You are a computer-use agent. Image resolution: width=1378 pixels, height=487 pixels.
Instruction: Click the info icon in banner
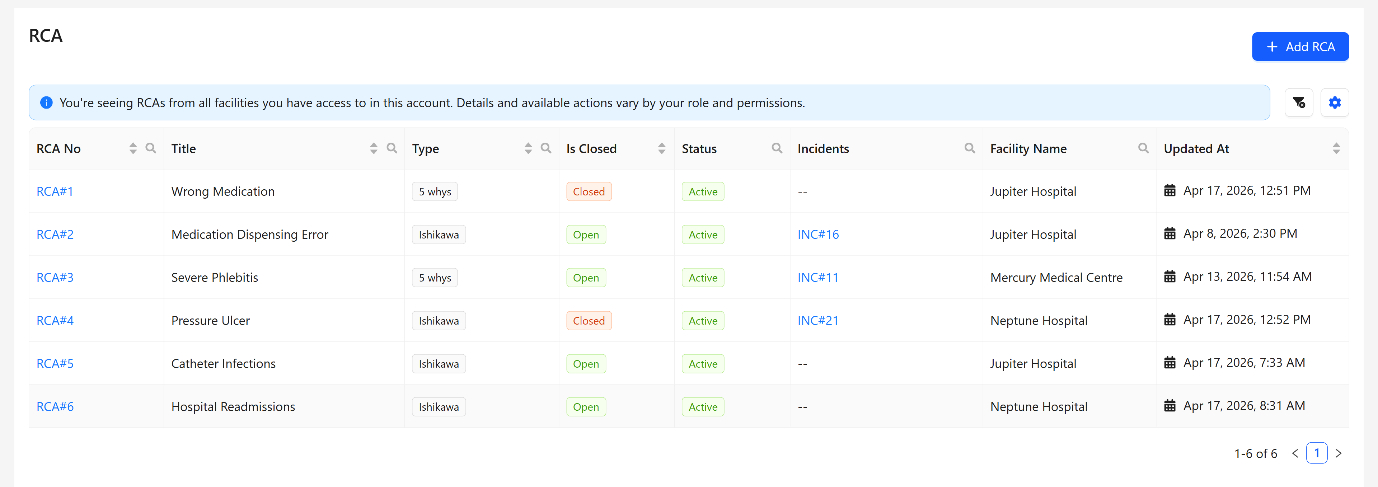tap(46, 102)
